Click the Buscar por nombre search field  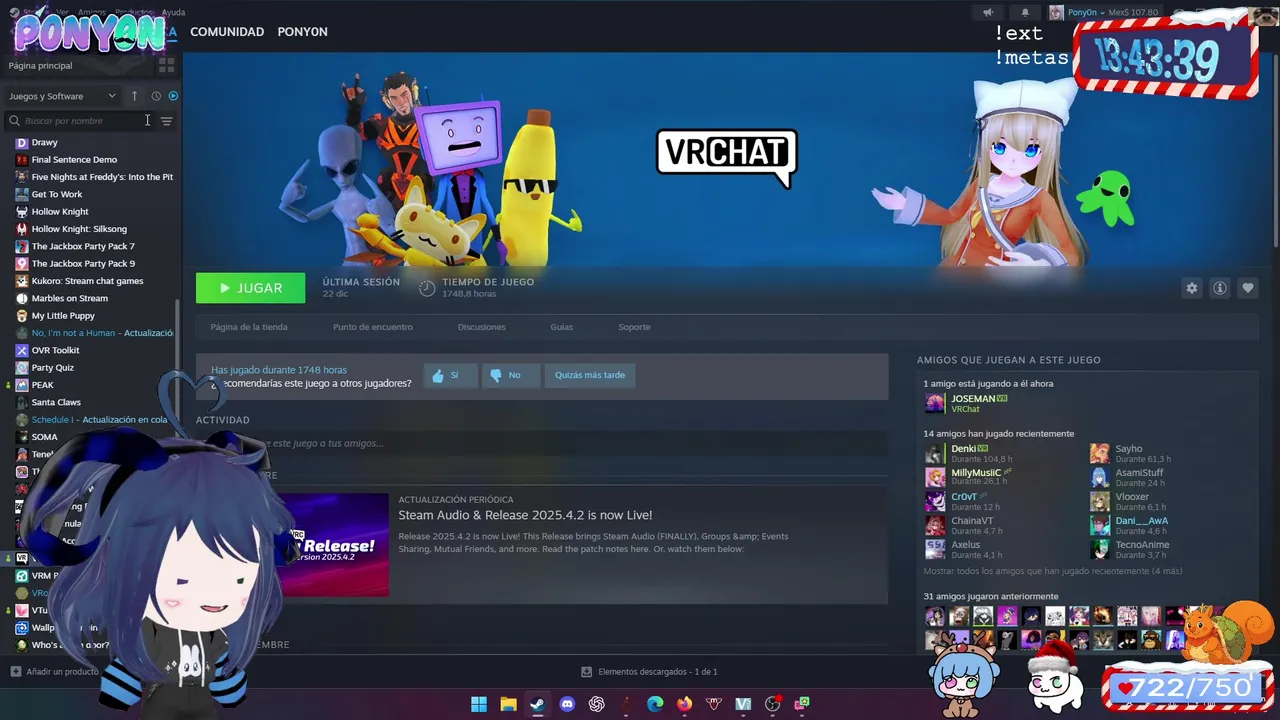pyautogui.click(x=80, y=121)
